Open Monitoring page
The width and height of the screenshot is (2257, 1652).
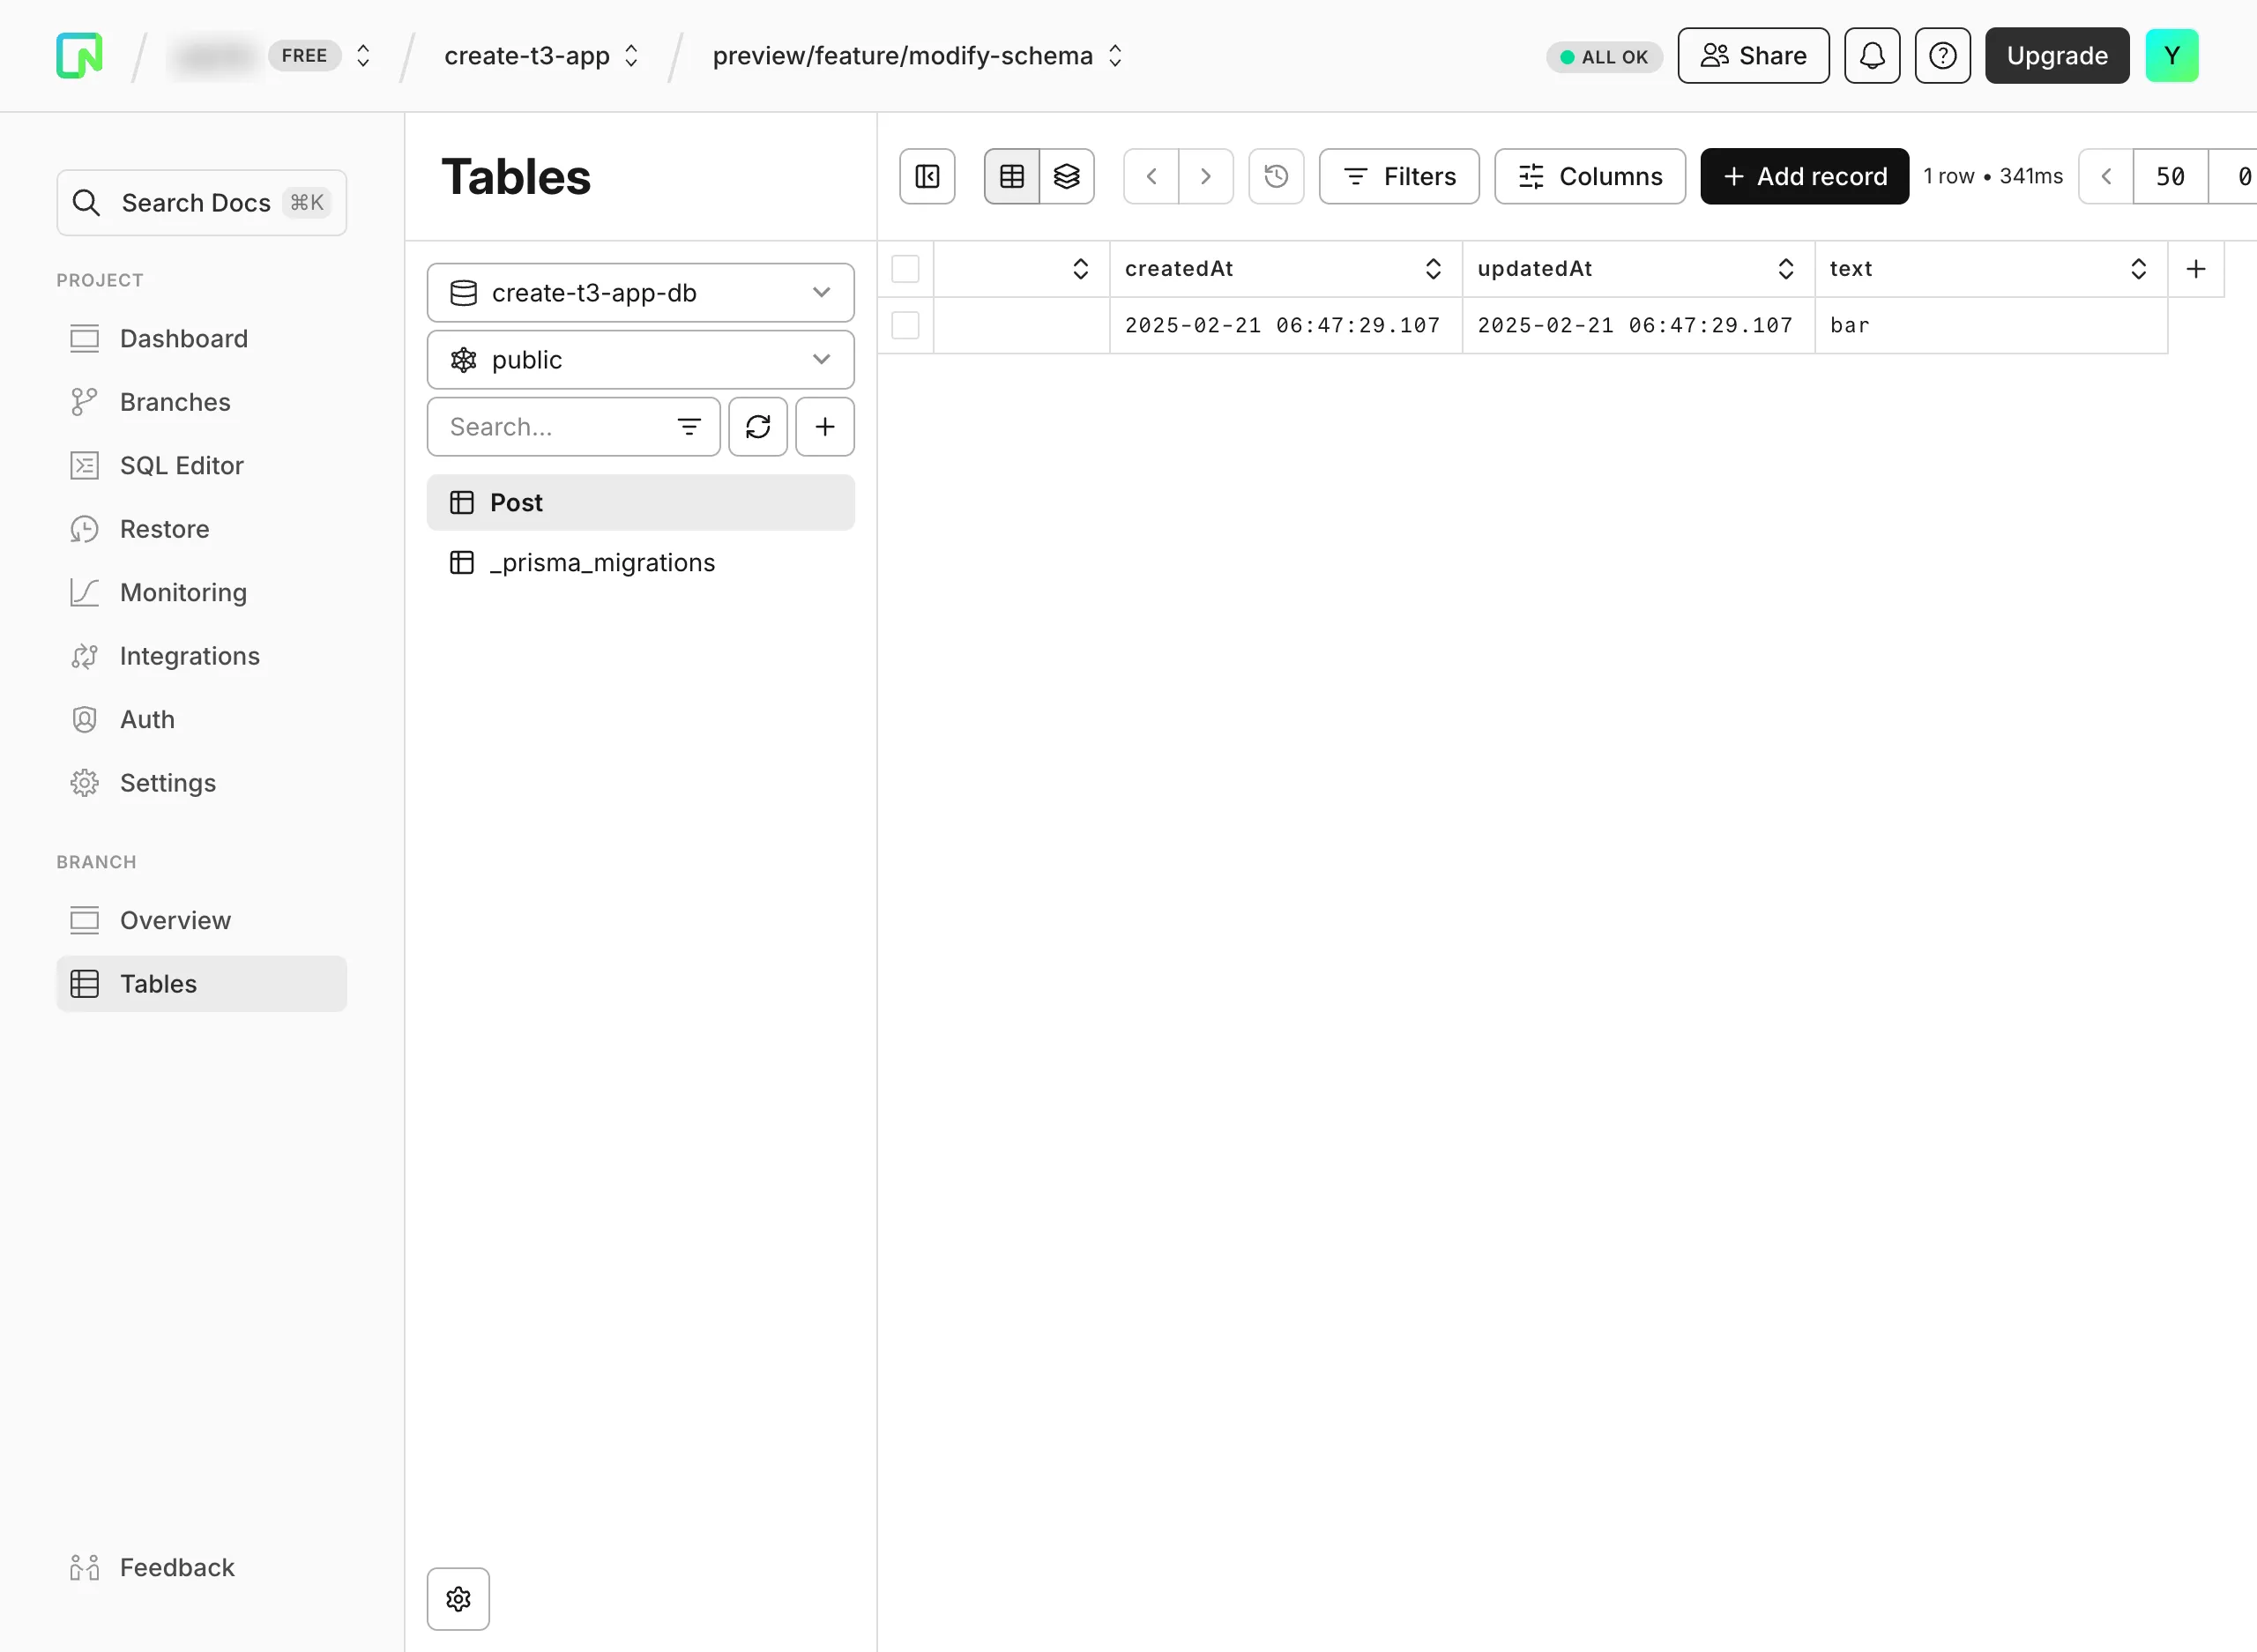(x=201, y=593)
